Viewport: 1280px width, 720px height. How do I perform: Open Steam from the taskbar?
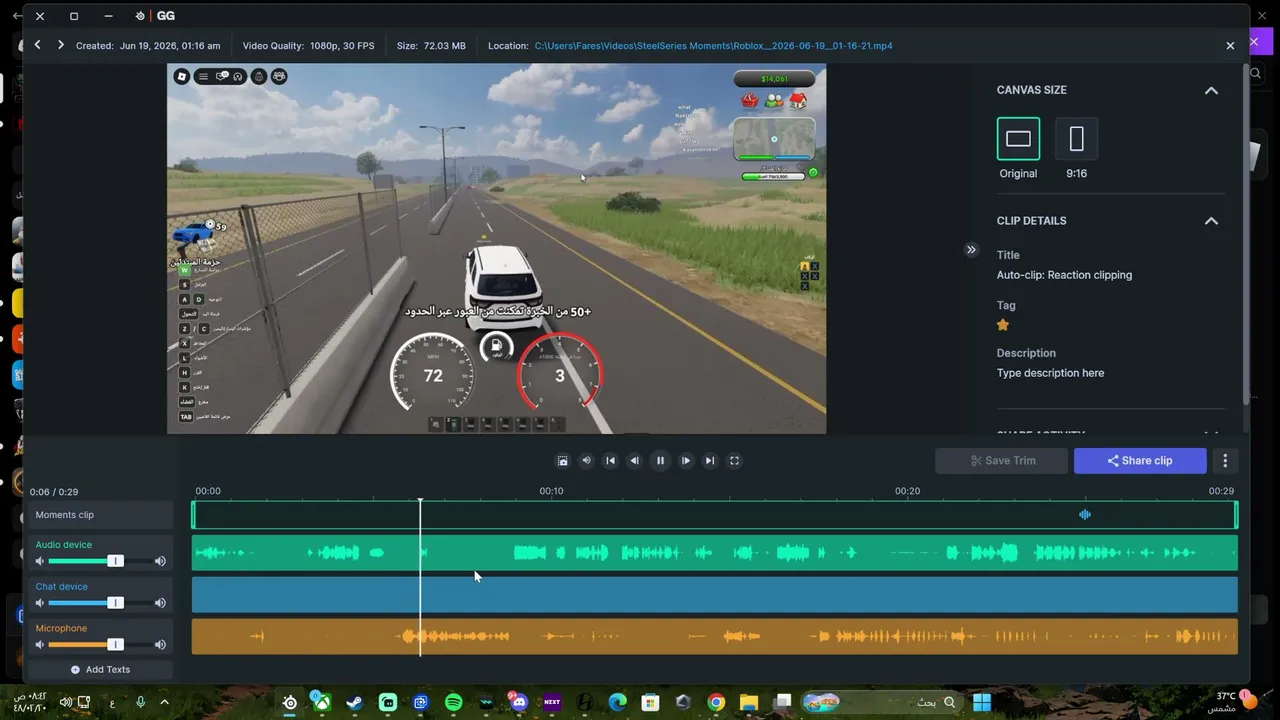coord(354,702)
